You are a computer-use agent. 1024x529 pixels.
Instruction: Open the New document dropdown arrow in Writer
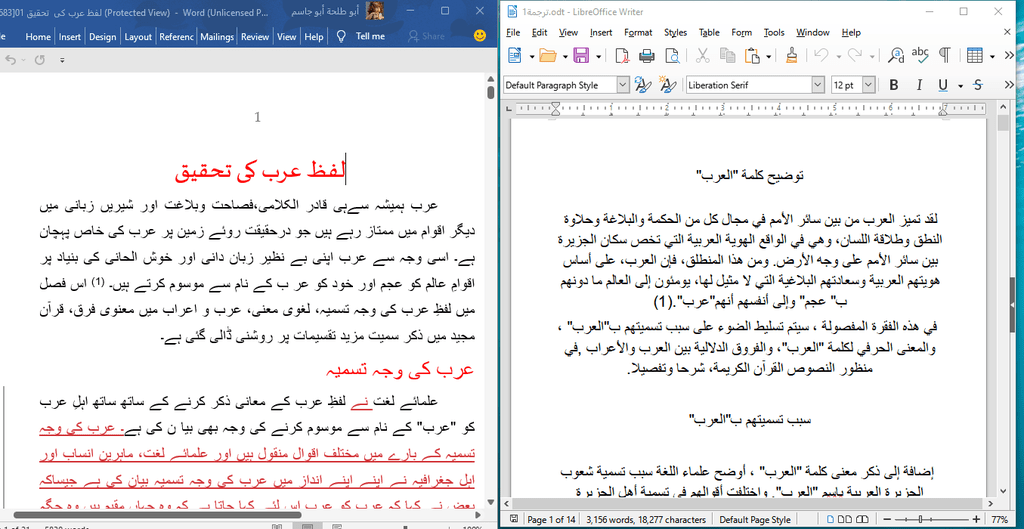(x=532, y=57)
